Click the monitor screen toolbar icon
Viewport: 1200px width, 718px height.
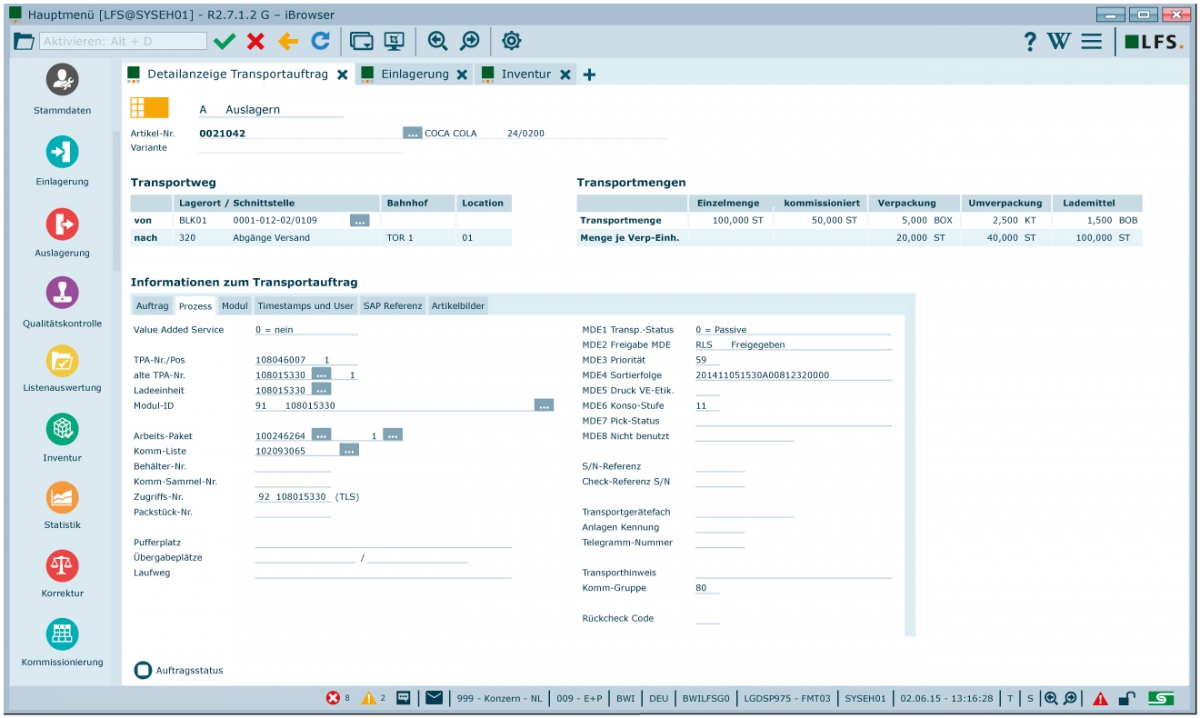[x=394, y=41]
